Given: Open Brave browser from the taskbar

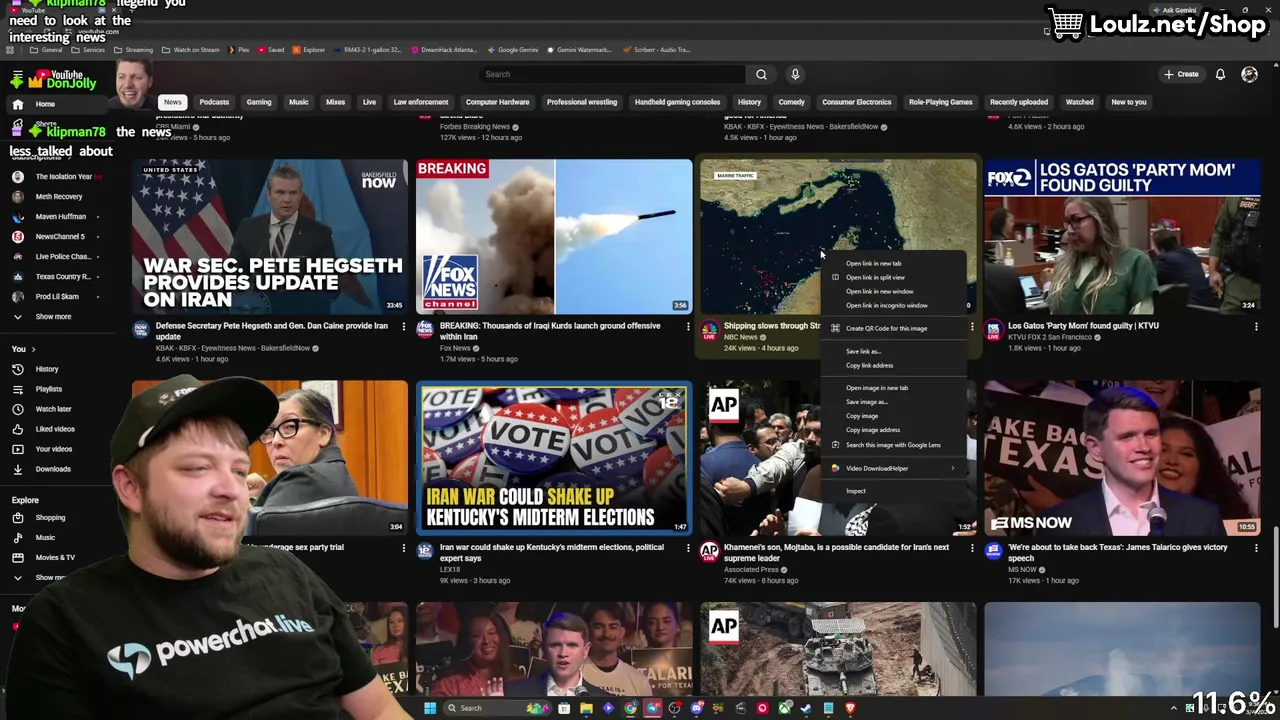Looking at the screenshot, I should (x=850, y=708).
